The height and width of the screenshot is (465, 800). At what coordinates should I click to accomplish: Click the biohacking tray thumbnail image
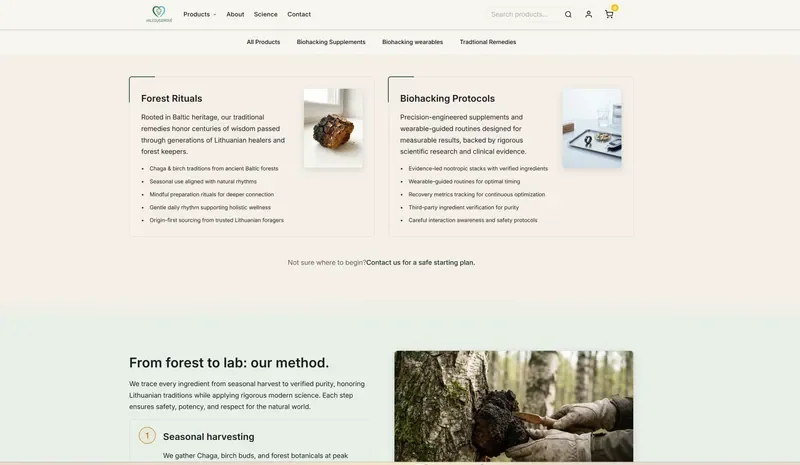592,128
